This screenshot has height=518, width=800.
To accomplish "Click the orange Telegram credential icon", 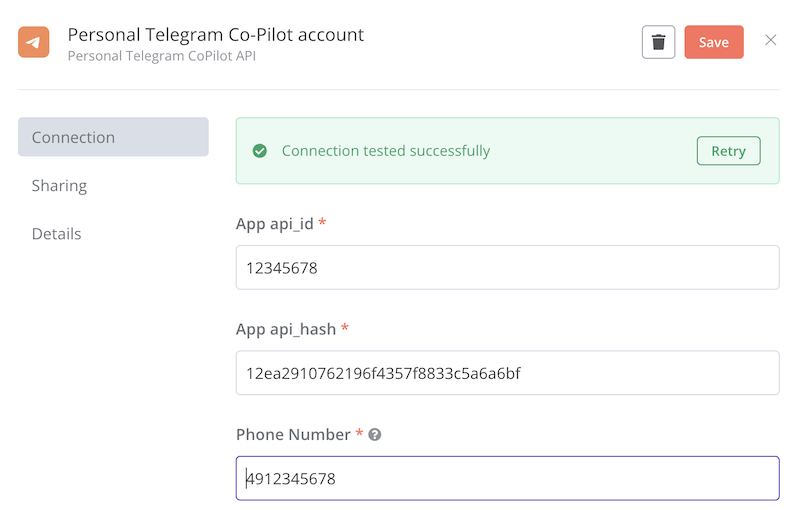I will (x=34, y=42).
